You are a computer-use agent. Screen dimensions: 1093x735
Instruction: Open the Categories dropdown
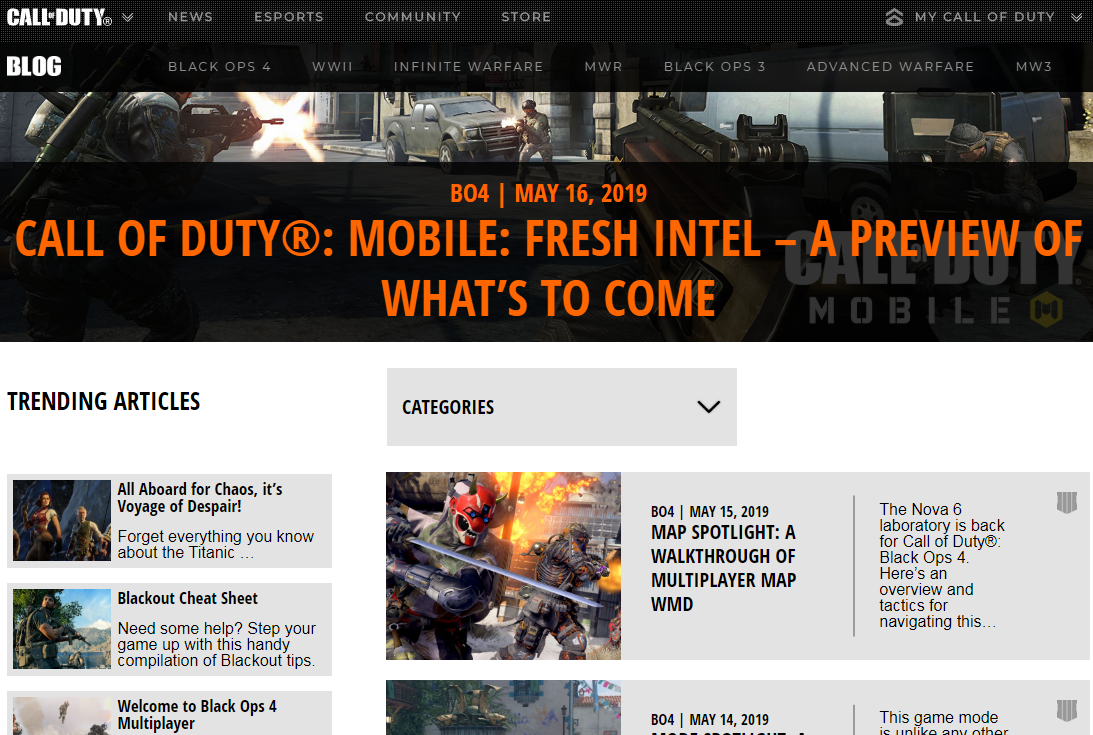562,407
